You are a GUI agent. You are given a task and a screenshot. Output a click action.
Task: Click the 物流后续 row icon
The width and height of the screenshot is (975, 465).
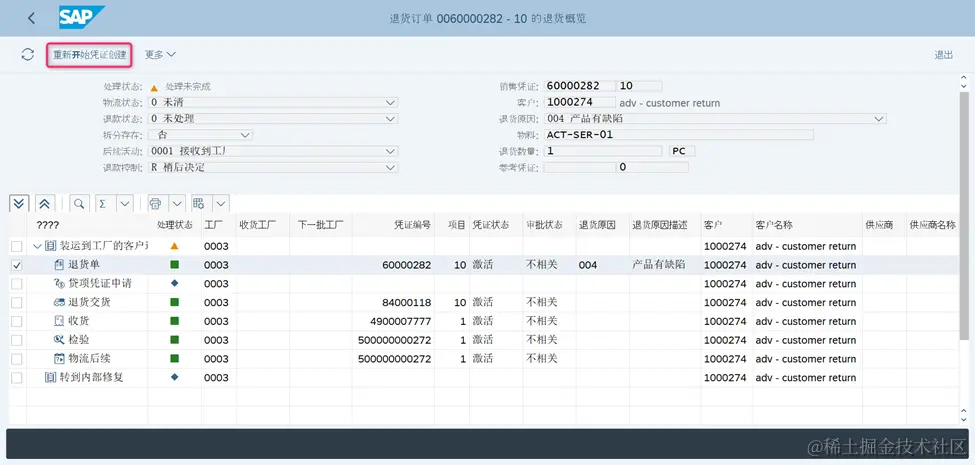59,359
